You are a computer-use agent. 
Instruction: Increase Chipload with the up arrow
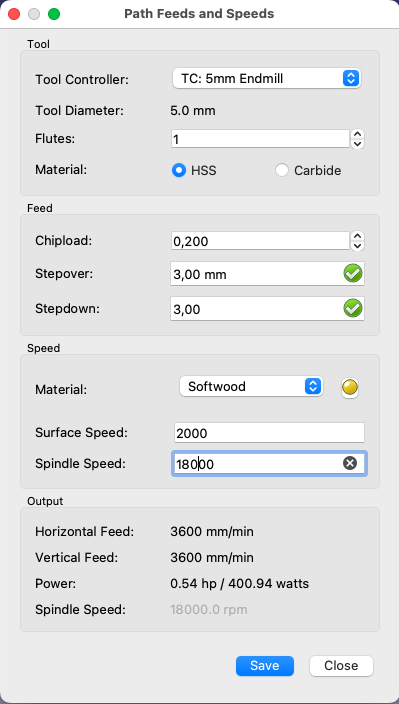(x=357, y=236)
